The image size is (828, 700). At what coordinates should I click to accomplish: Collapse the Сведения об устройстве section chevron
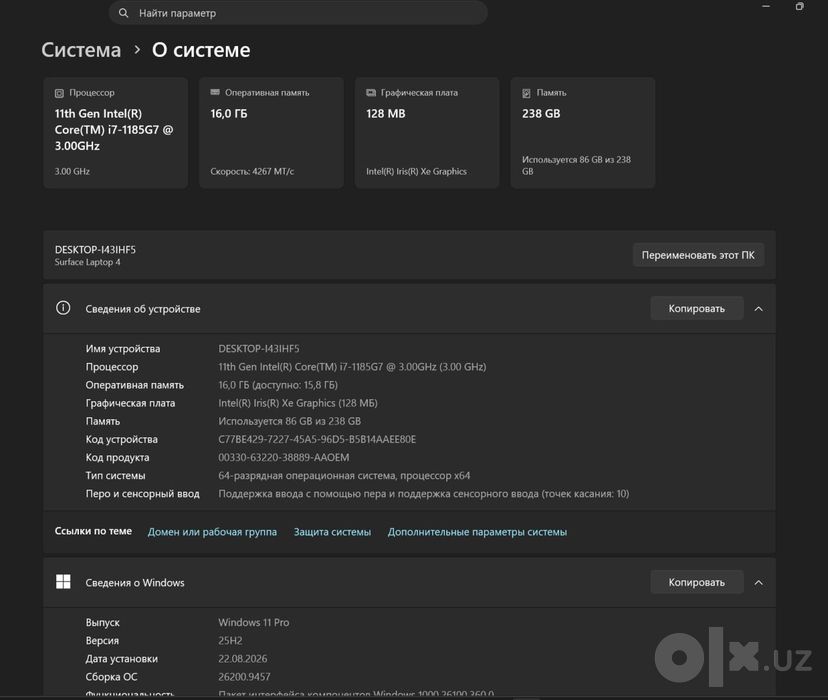click(x=758, y=309)
